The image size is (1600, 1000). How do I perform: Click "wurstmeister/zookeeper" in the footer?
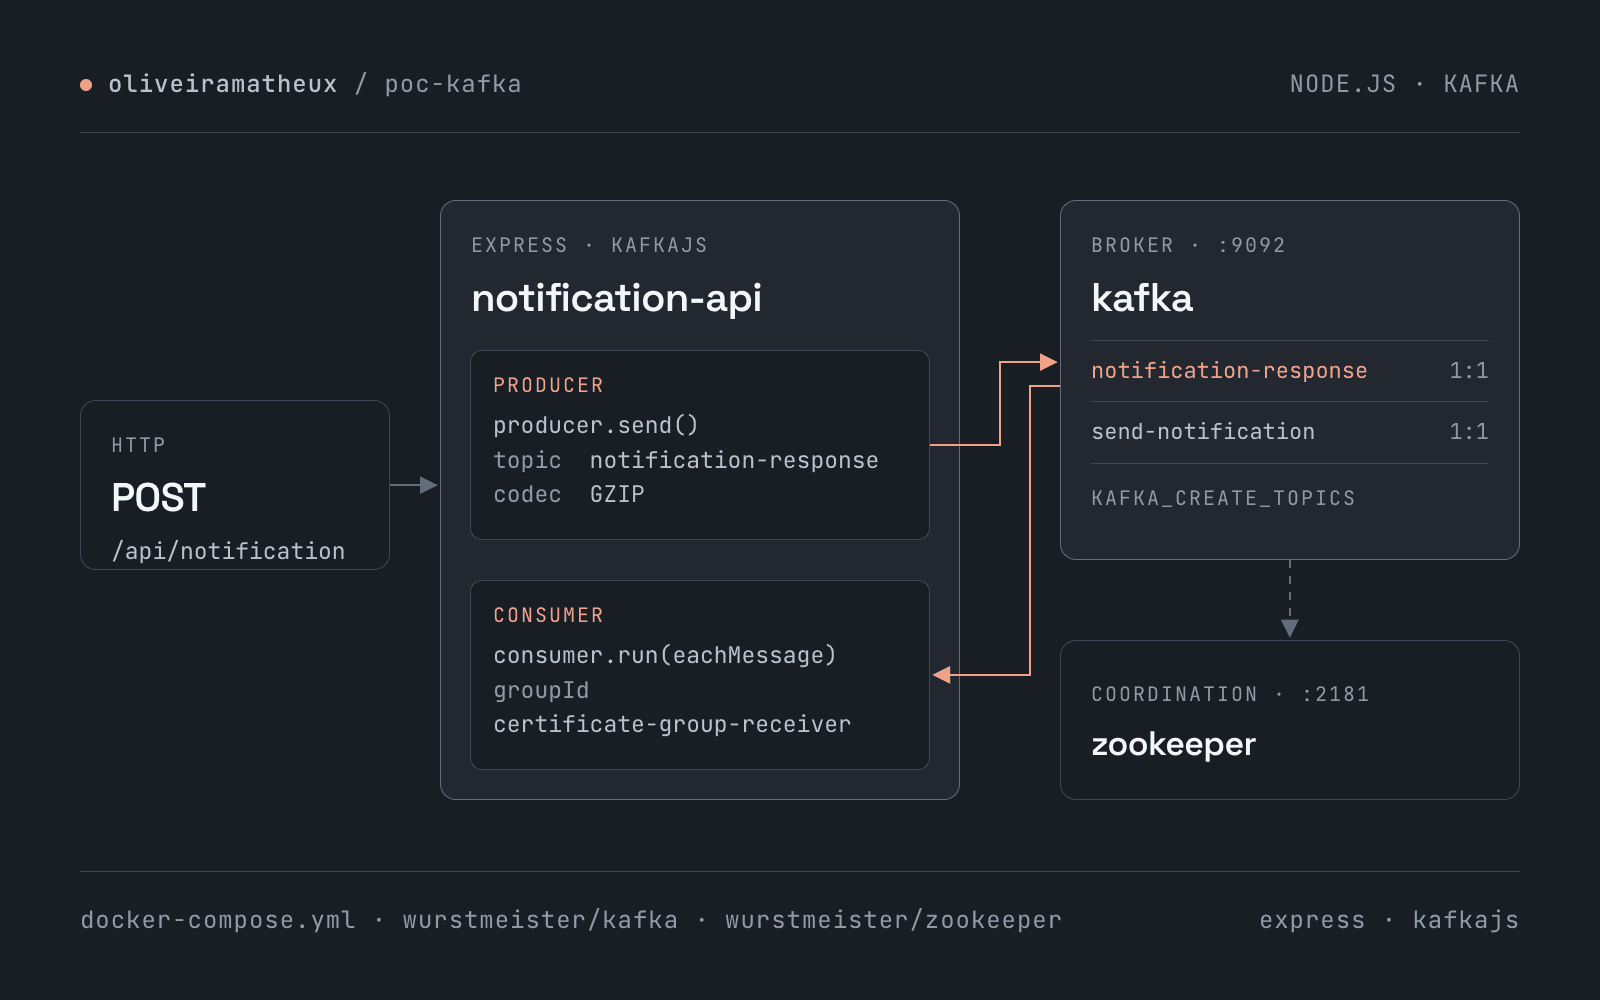click(x=893, y=920)
